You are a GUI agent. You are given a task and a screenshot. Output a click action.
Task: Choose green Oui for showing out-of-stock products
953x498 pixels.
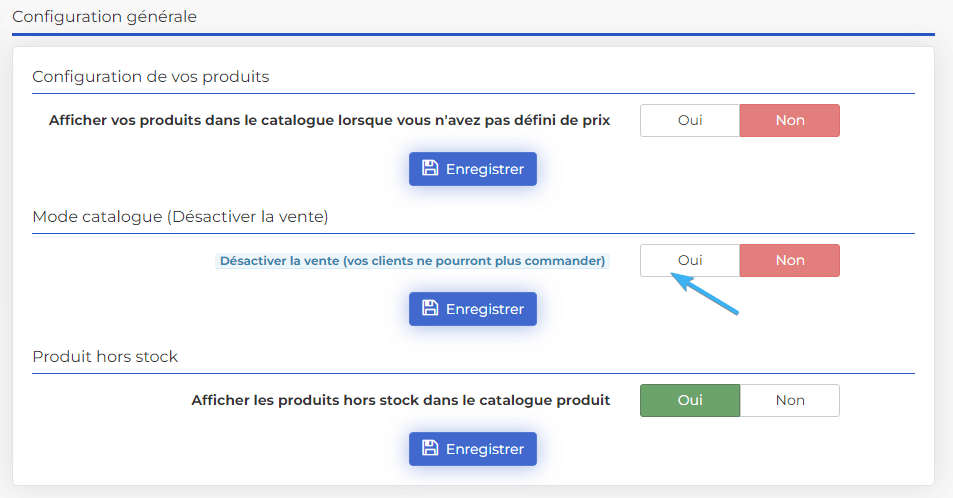[690, 400]
